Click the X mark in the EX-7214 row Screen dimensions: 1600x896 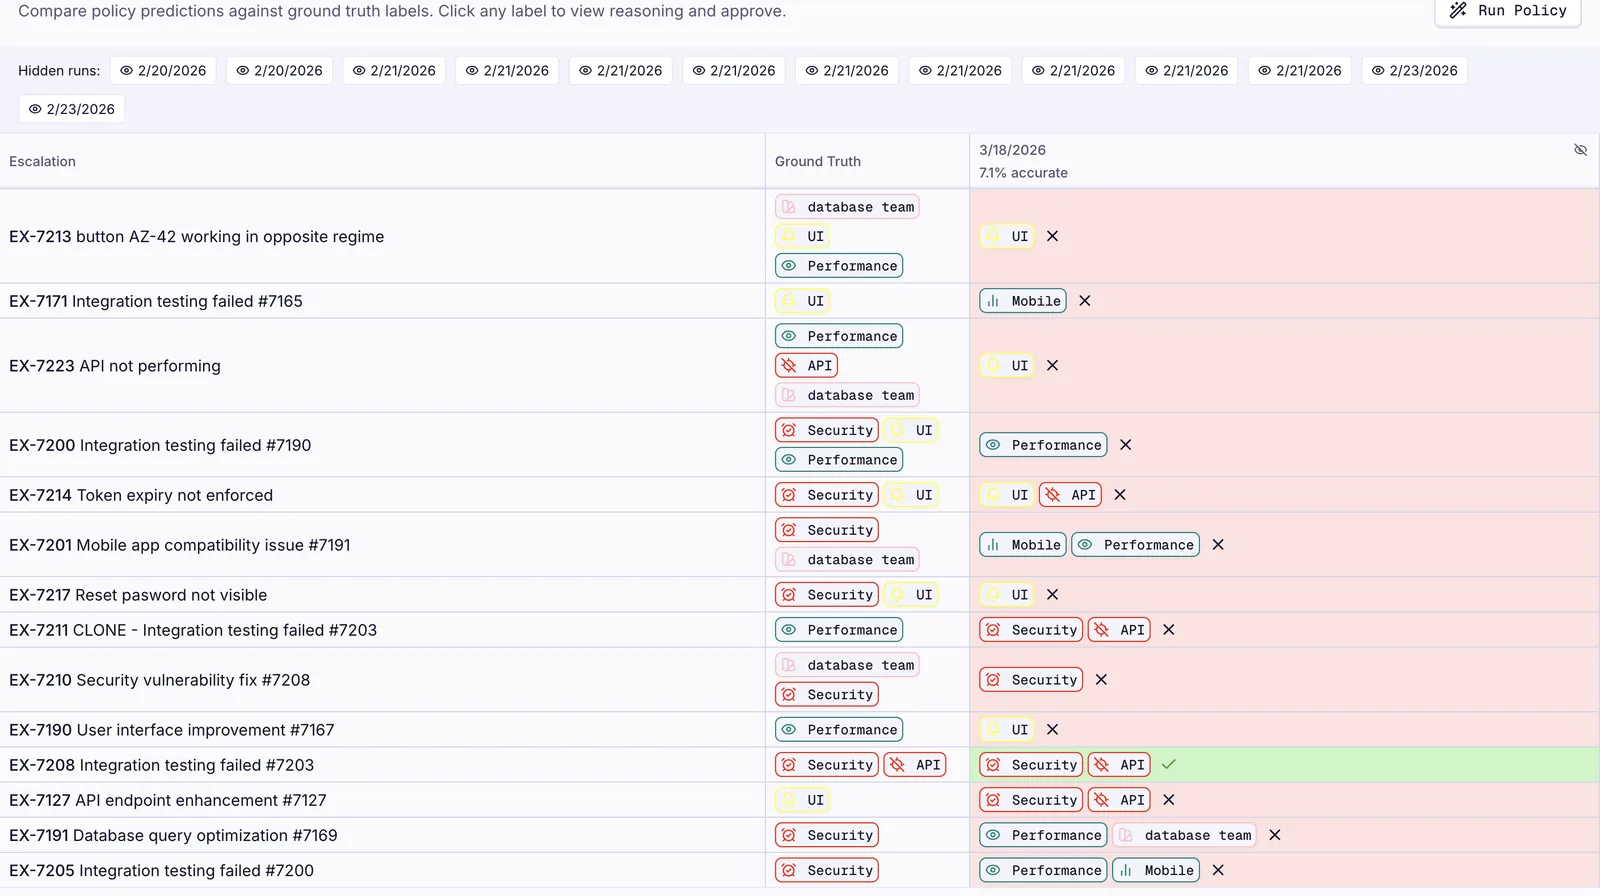tap(1120, 495)
